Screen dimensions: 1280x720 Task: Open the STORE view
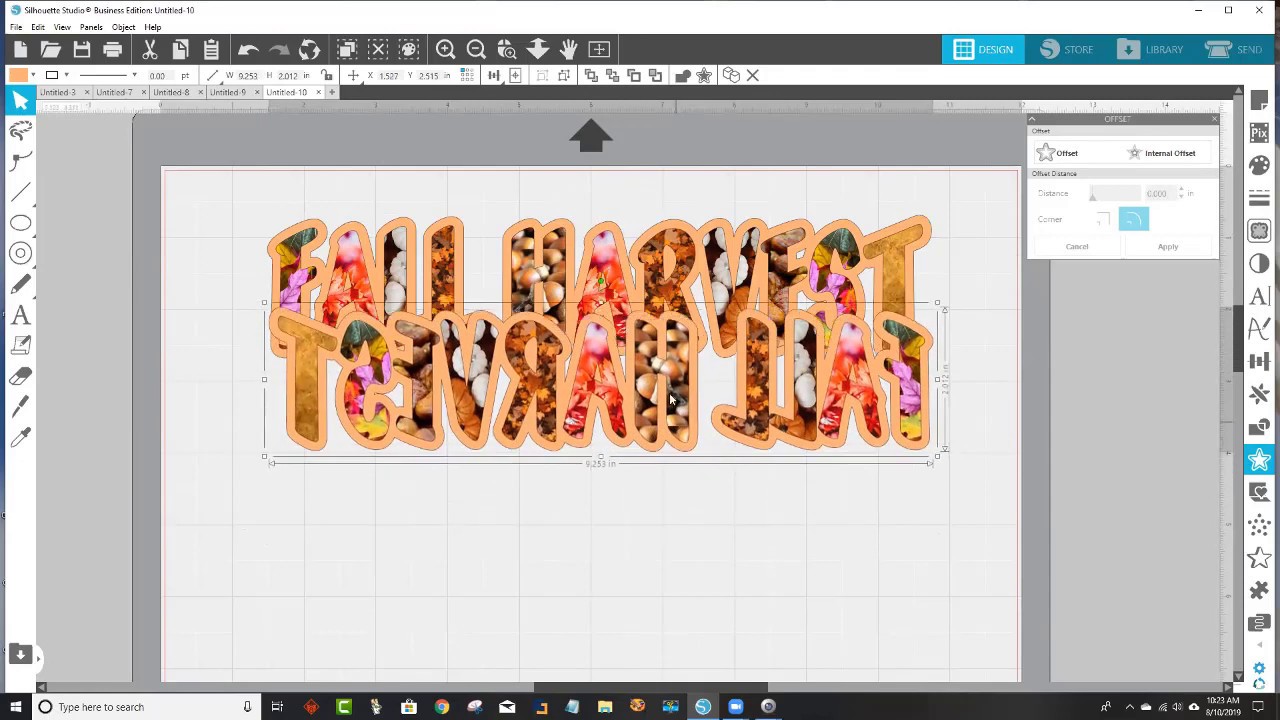point(1067,49)
